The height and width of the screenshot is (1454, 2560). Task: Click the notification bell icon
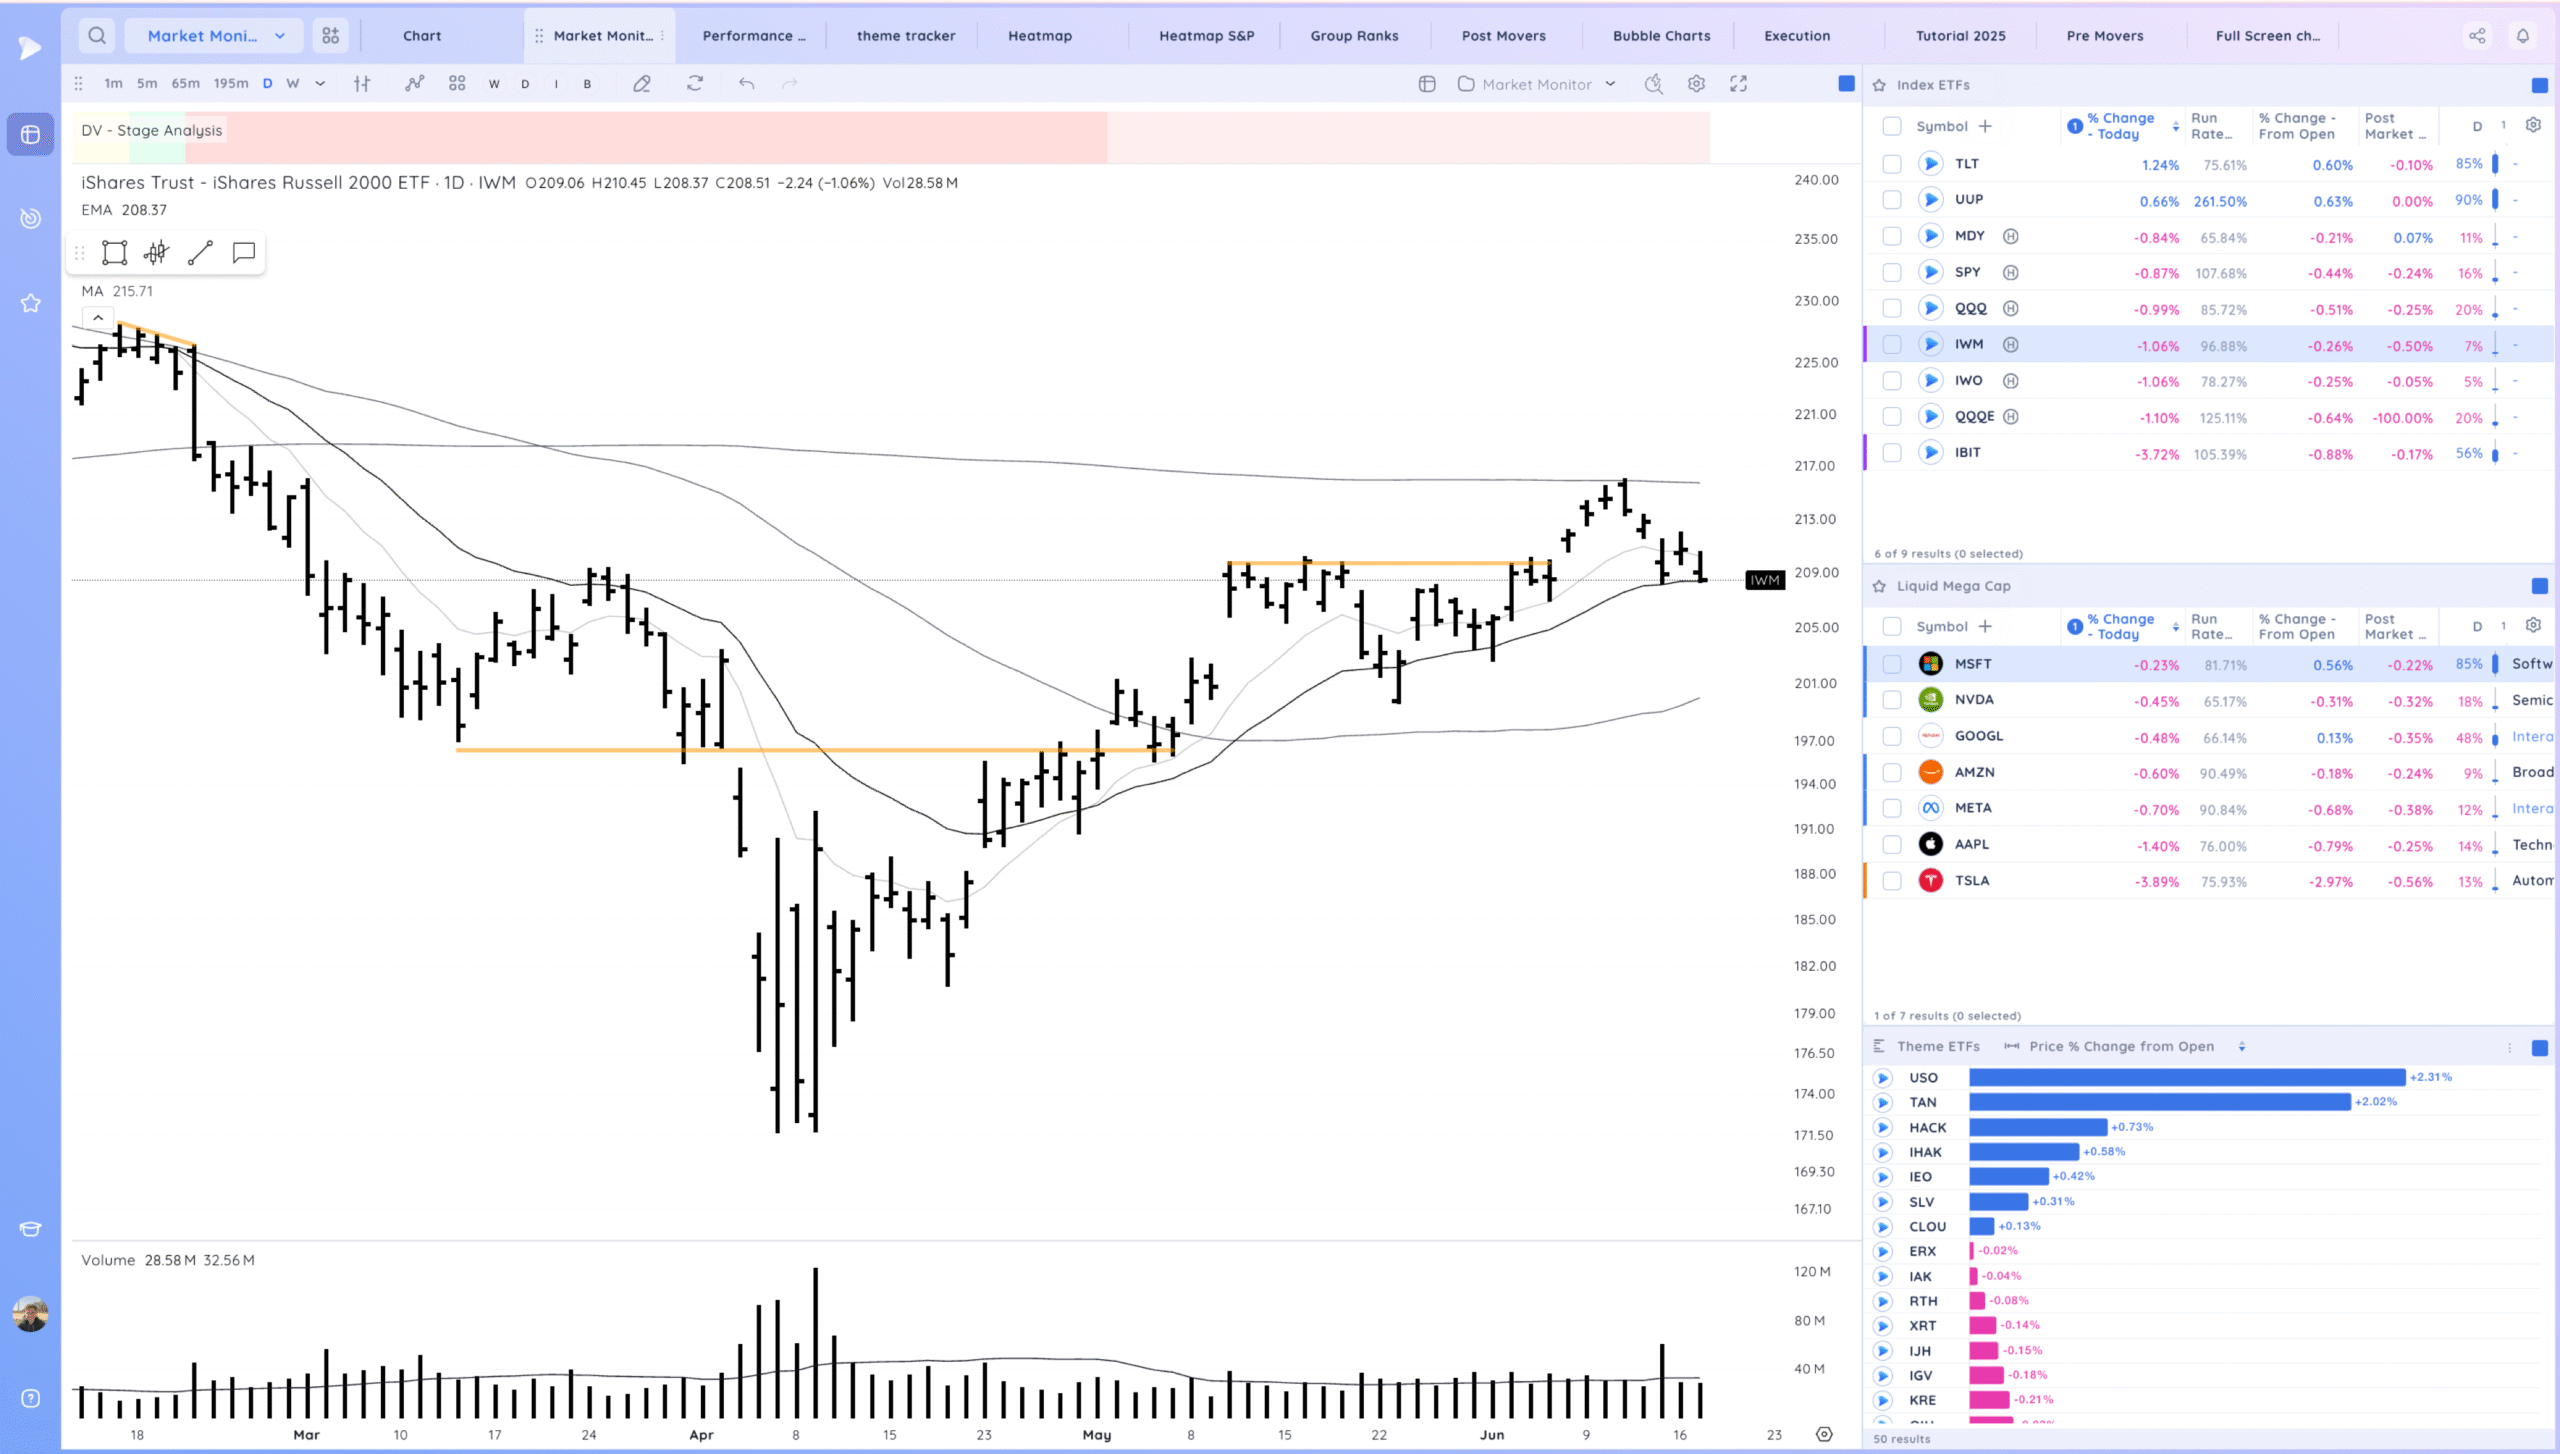(x=2523, y=36)
